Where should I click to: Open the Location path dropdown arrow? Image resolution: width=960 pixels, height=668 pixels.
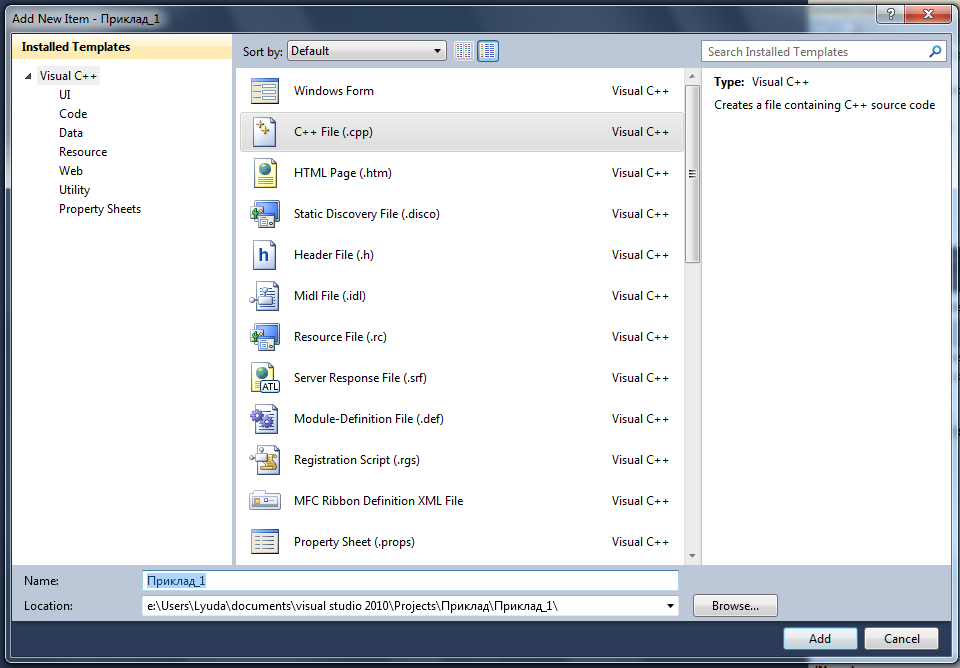click(x=670, y=606)
